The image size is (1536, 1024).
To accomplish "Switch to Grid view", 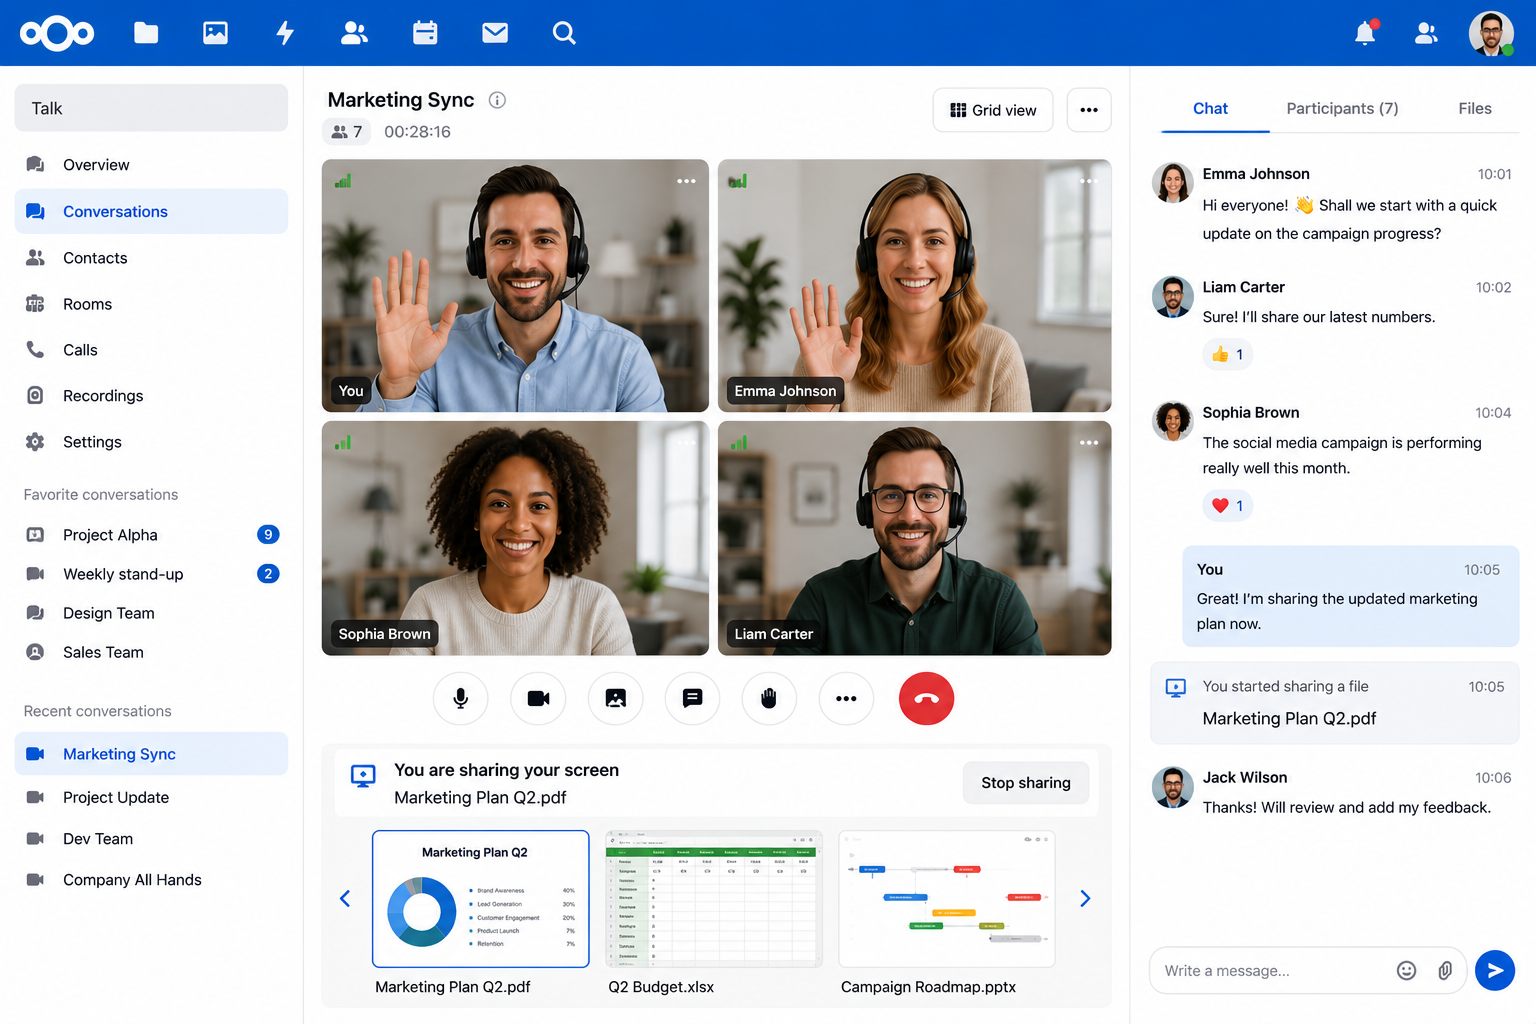I will click(993, 110).
